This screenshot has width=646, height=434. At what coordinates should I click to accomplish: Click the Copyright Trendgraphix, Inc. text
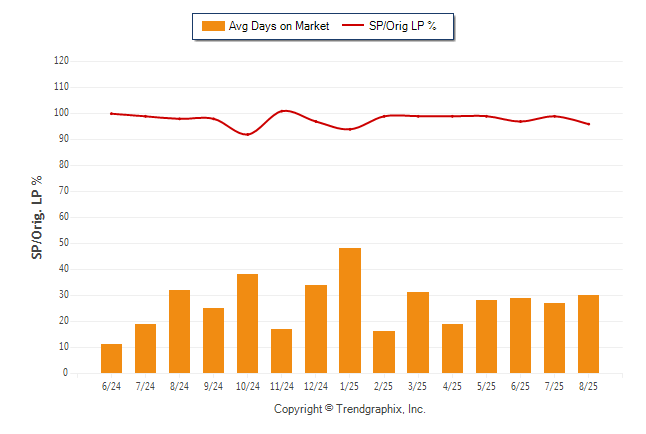350,409
